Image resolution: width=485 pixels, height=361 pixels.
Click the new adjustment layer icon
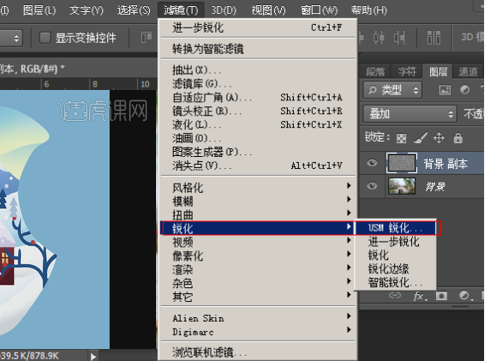(x=465, y=296)
